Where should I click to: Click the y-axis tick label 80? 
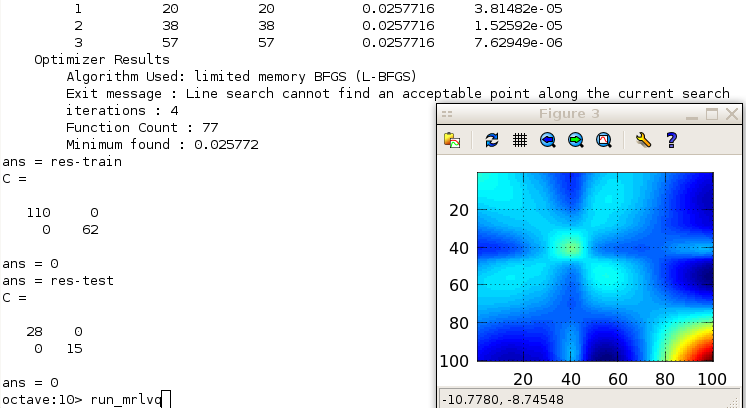coord(460,324)
